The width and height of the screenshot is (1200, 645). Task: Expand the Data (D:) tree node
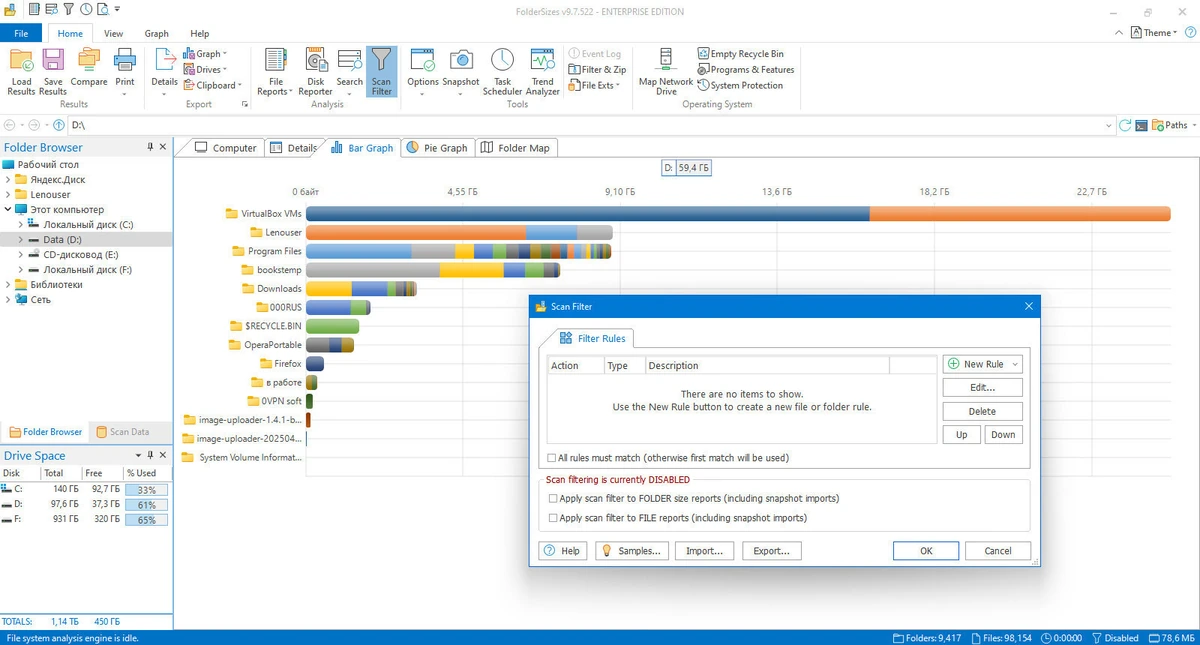[x=21, y=240]
